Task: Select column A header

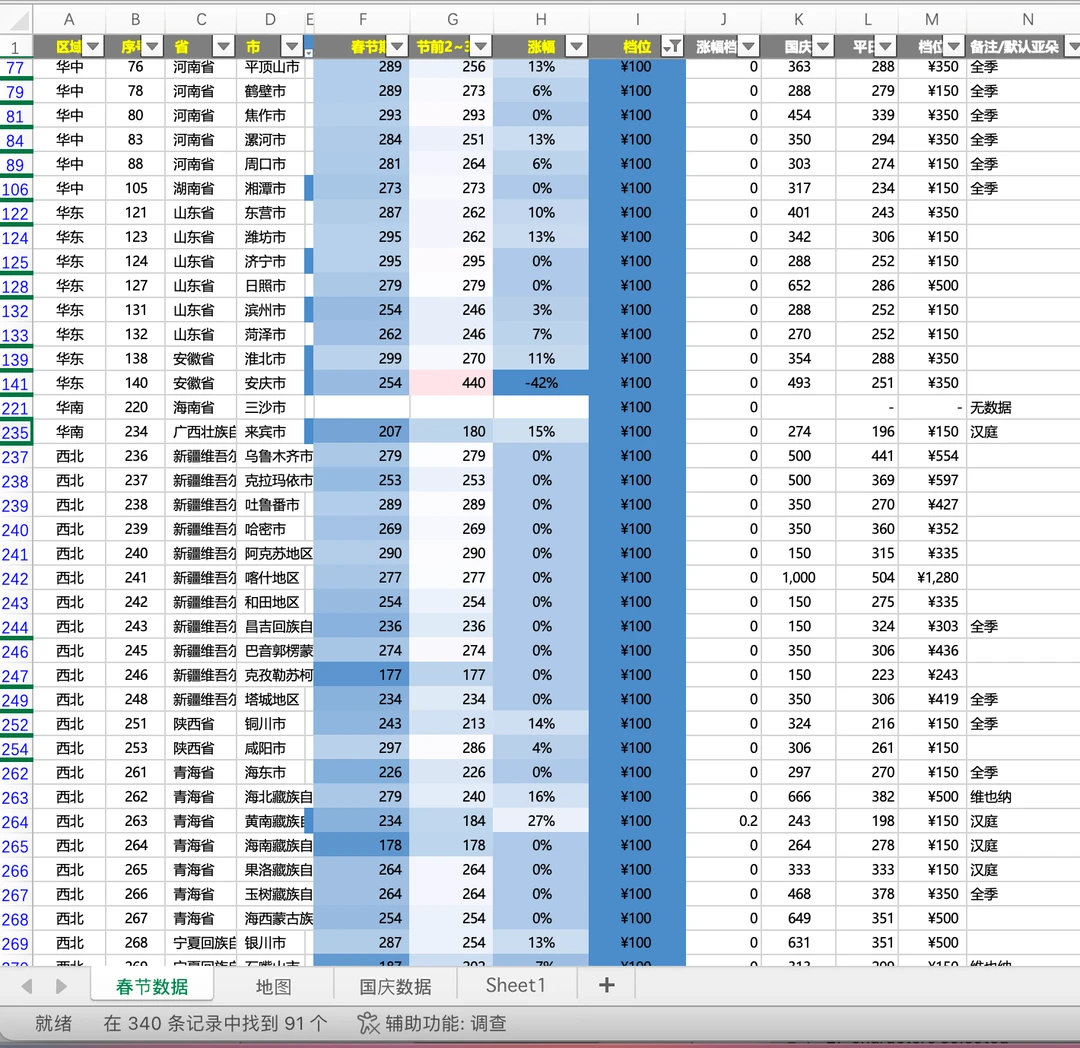Action: [69, 20]
